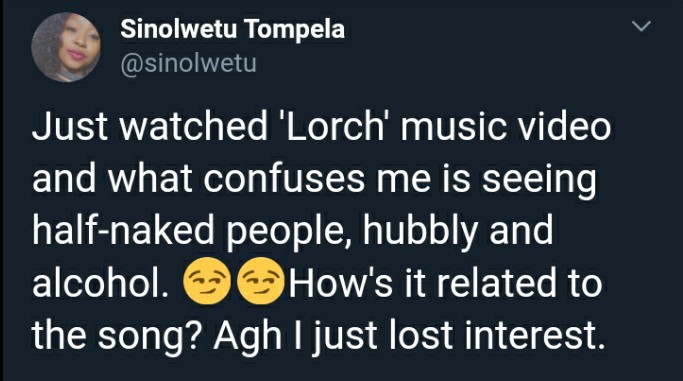The width and height of the screenshot is (683, 381).
Task: Click the word "people," in the tweet
Action: [x=289, y=232]
